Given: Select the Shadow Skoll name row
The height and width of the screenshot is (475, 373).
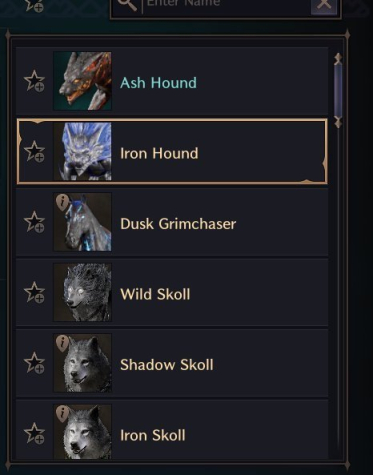Looking at the screenshot, I should (172, 363).
